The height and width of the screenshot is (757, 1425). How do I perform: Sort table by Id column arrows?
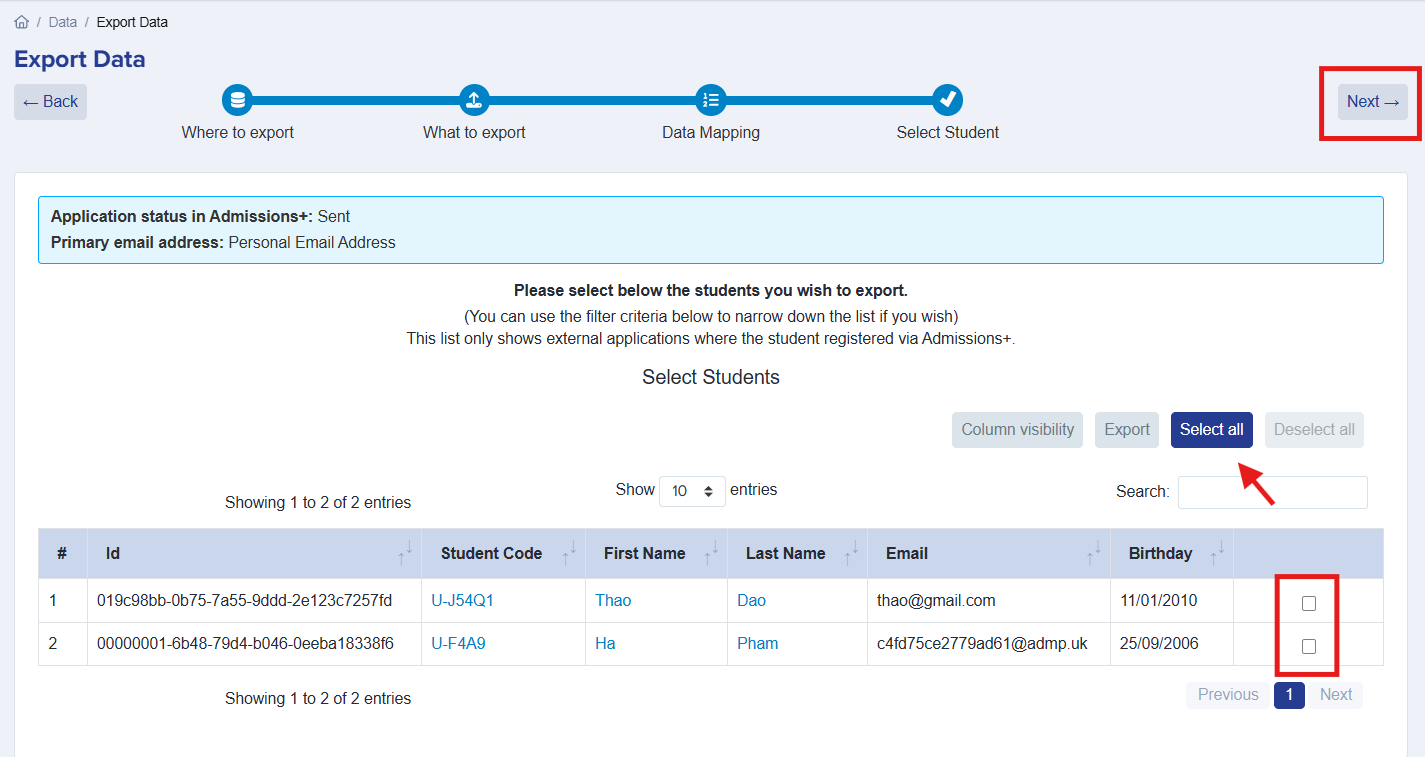pyautogui.click(x=405, y=553)
